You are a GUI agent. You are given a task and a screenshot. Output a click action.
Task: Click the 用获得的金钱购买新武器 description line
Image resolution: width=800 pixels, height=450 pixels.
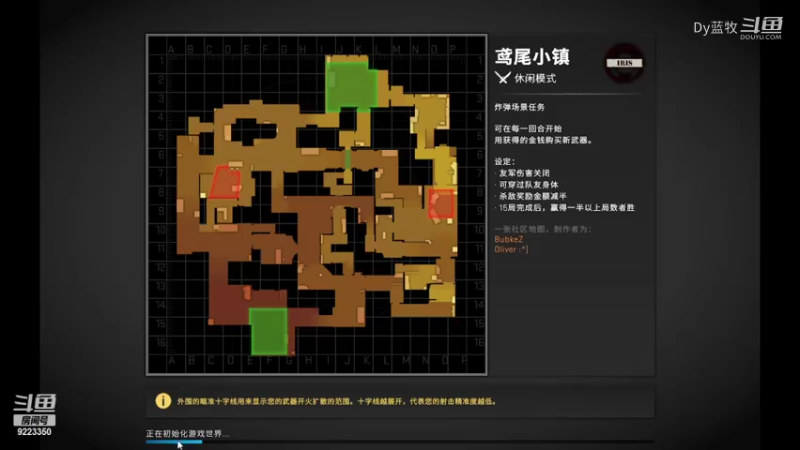coord(543,140)
